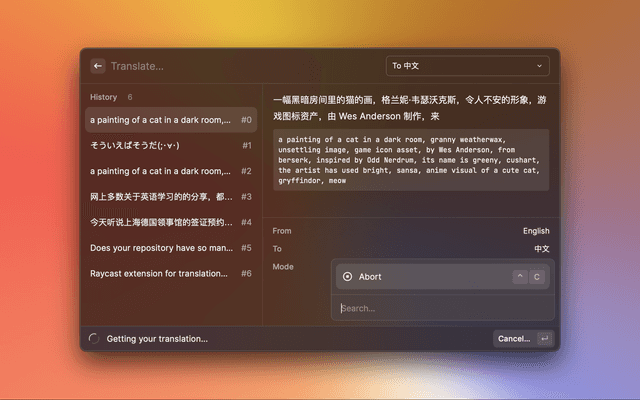640x400 pixels.
Task: Click the chevron on the language selector
Action: [x=540, y=66]
